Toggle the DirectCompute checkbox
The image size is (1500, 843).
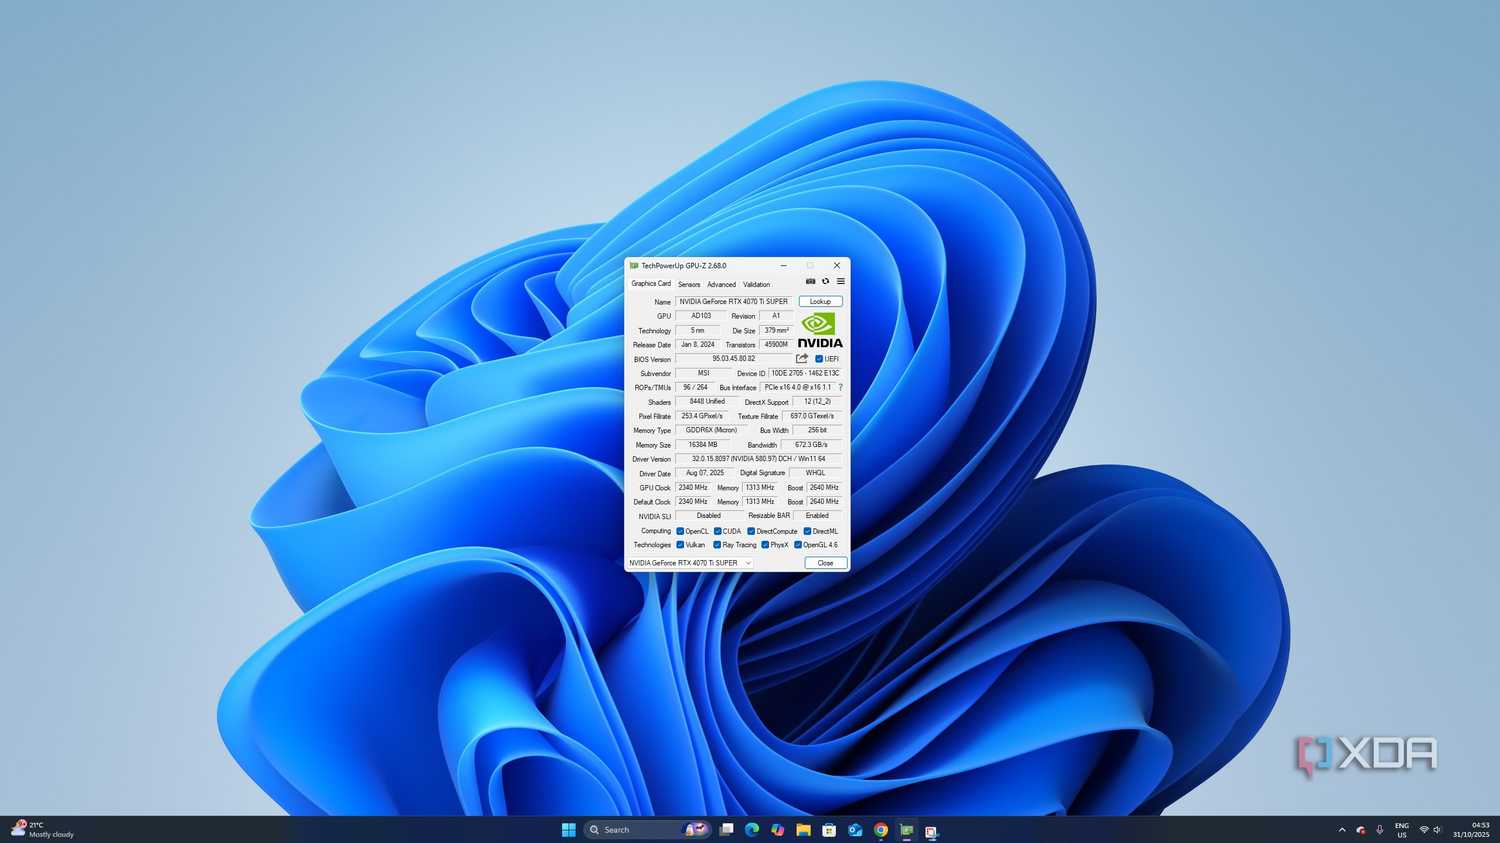[751, 531]
